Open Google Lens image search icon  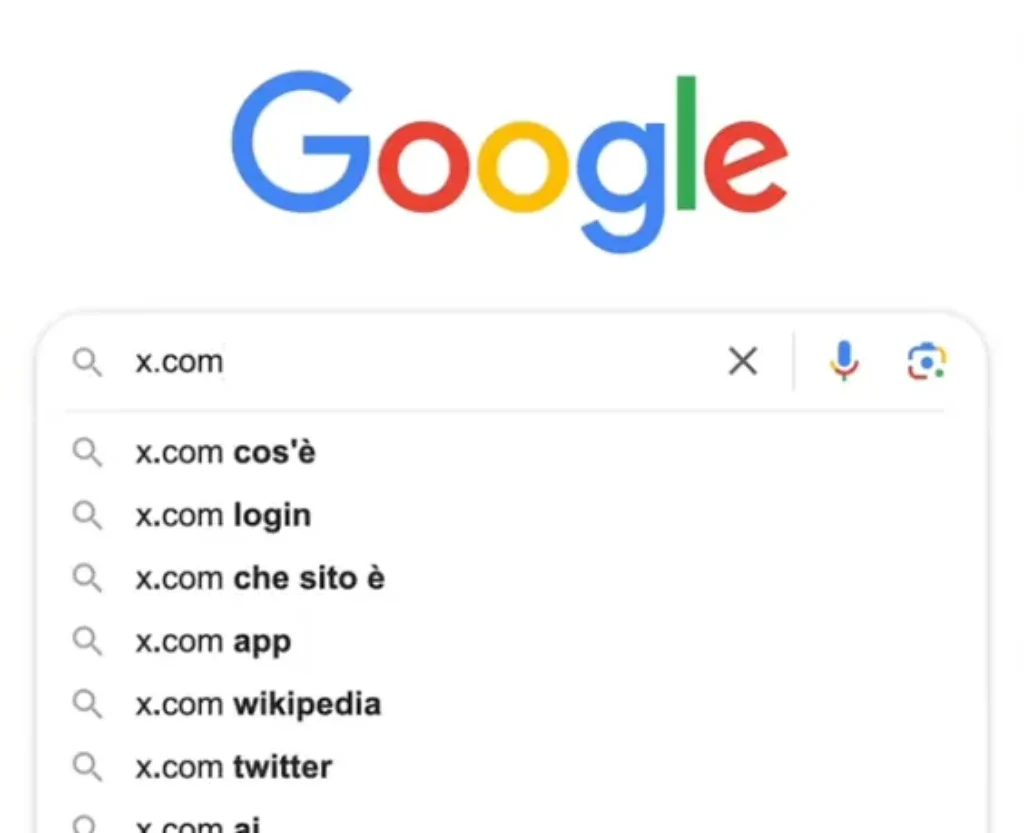(x=927, y=361)
